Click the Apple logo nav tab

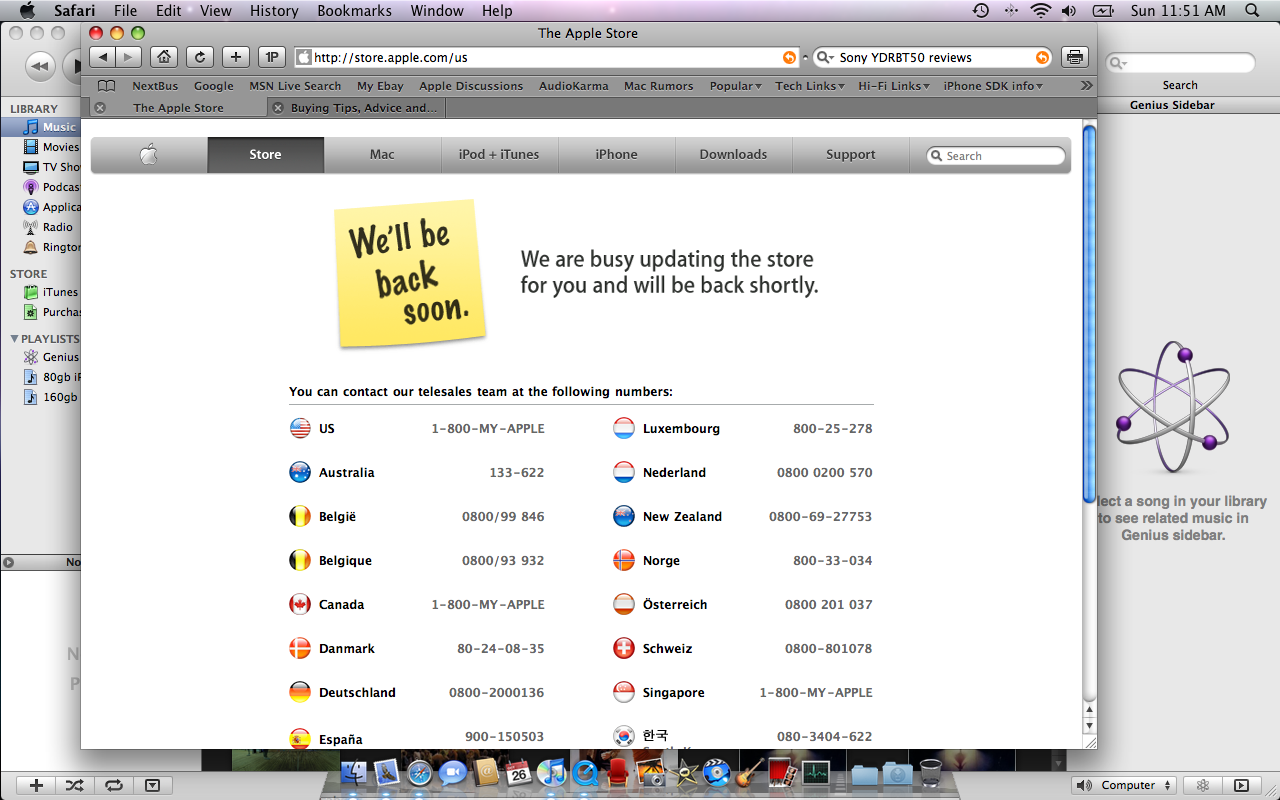149,154
